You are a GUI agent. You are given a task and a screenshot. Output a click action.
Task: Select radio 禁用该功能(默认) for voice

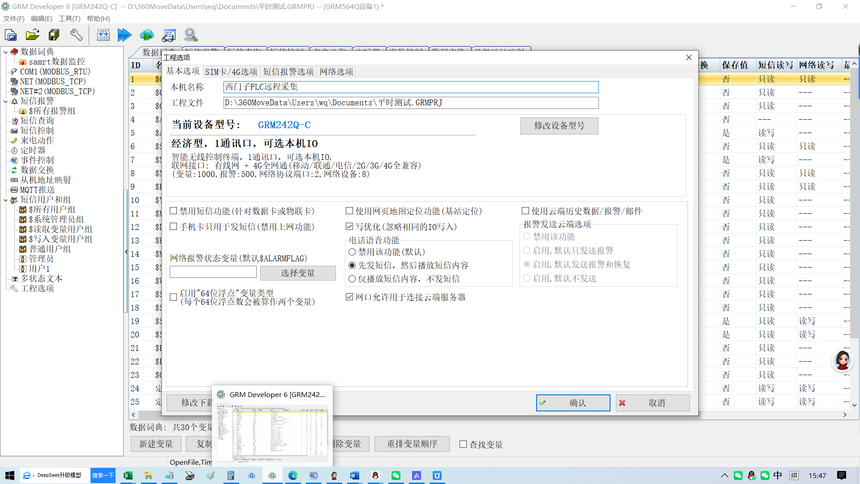tap(352, 252)
